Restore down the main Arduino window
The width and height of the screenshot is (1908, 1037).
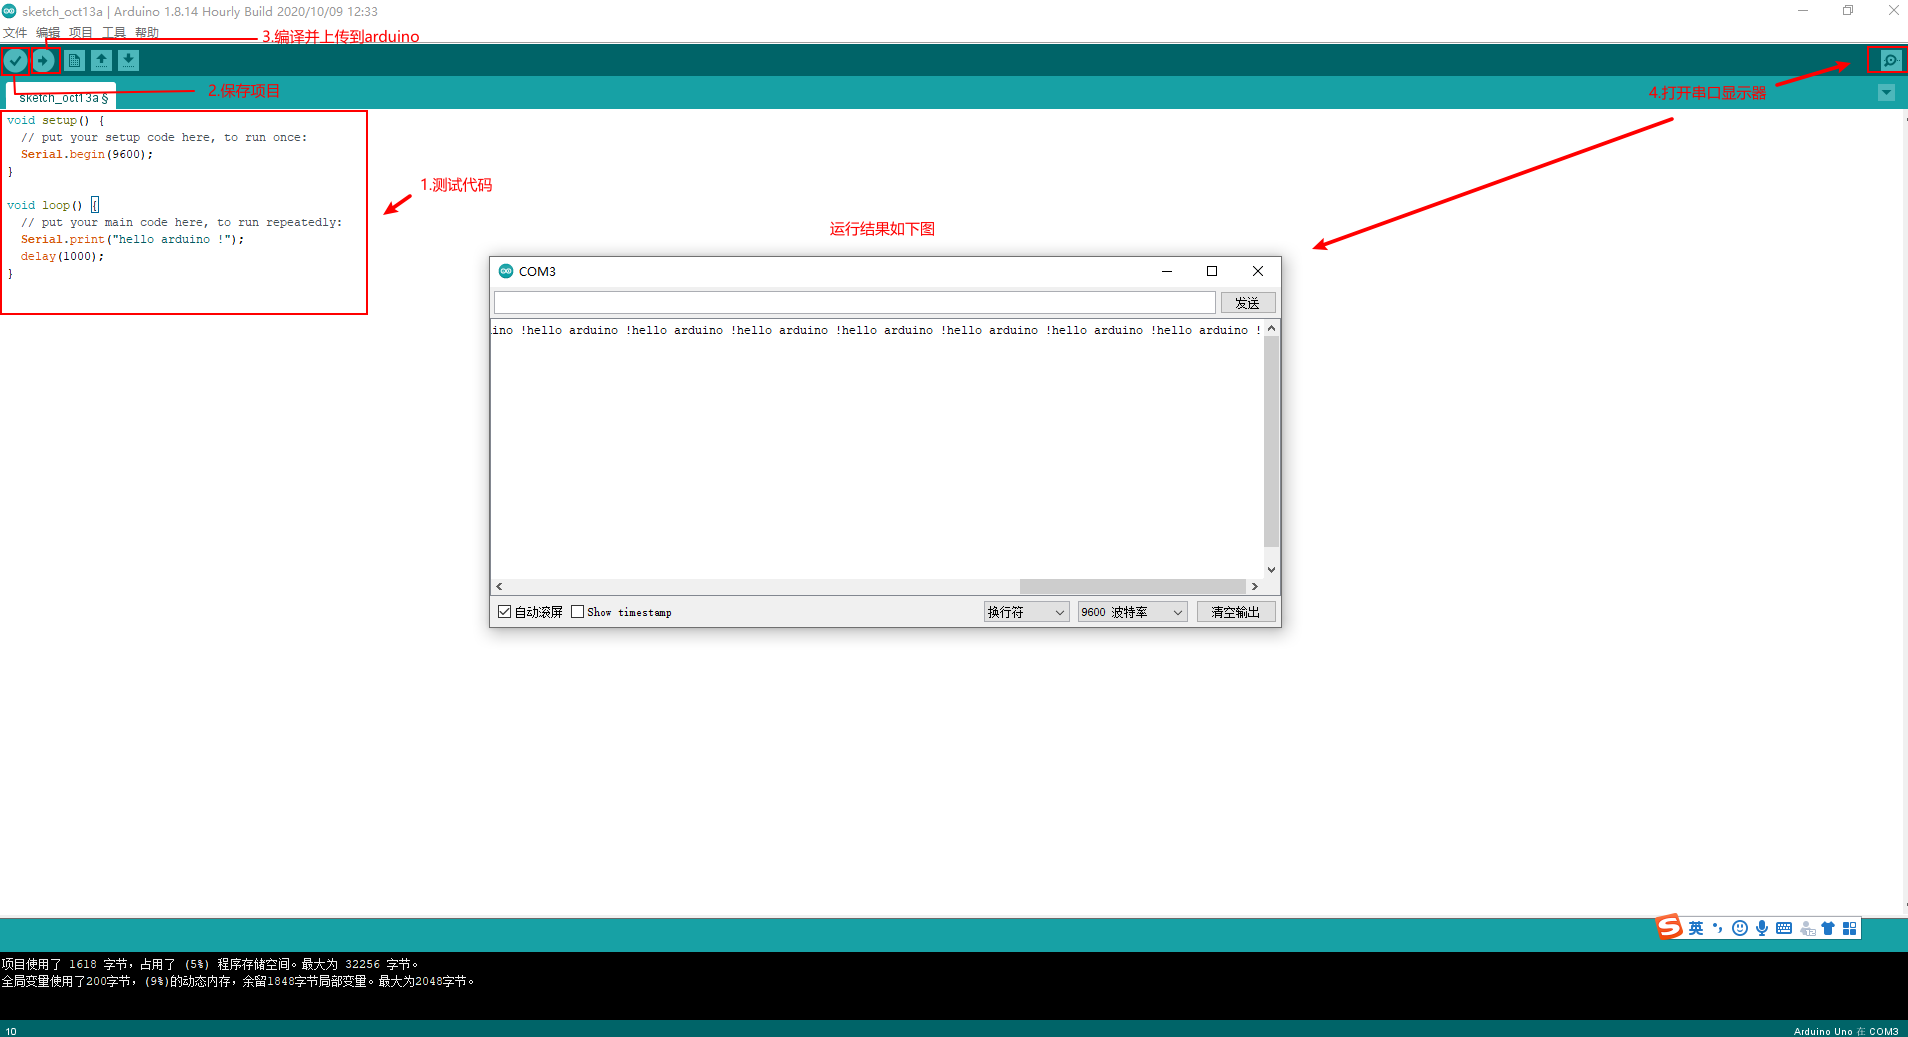[1848, 11]
